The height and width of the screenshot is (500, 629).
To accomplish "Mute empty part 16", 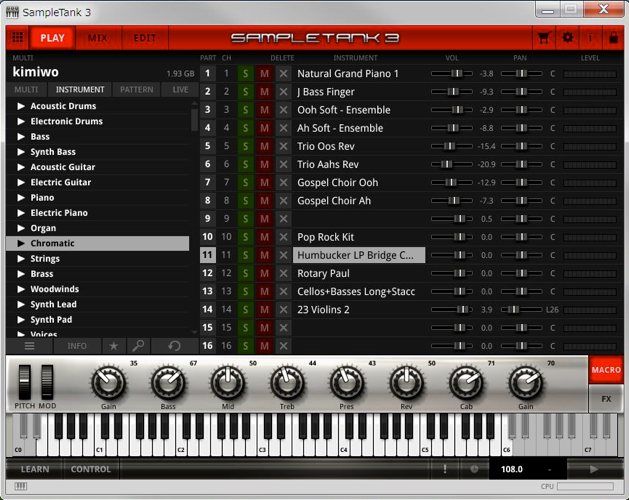I will 264,346.
